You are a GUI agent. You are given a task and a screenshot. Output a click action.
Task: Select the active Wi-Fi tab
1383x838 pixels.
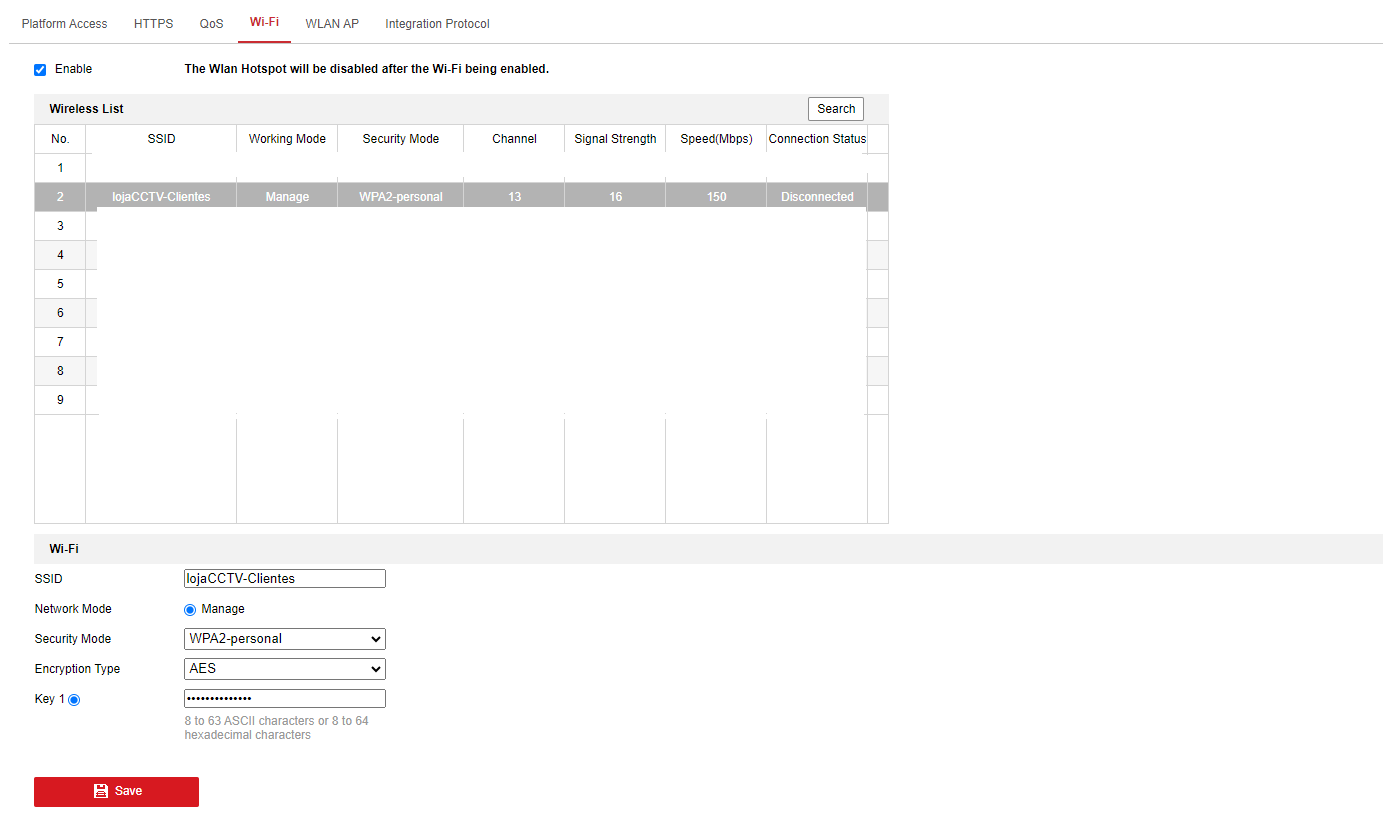(264, 23)
